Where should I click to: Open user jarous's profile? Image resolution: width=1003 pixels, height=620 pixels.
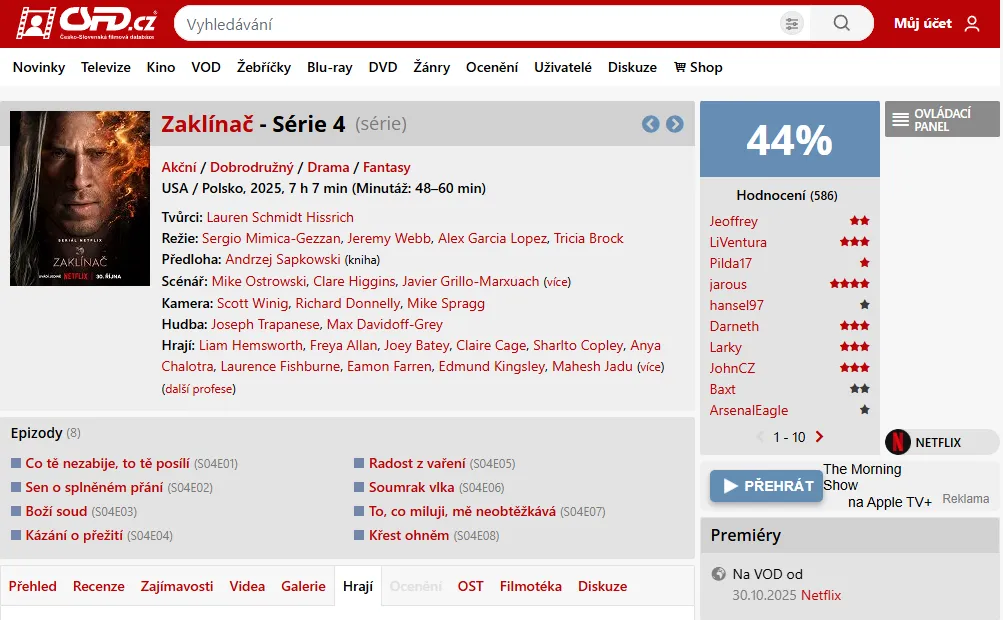tap(728, 285)
